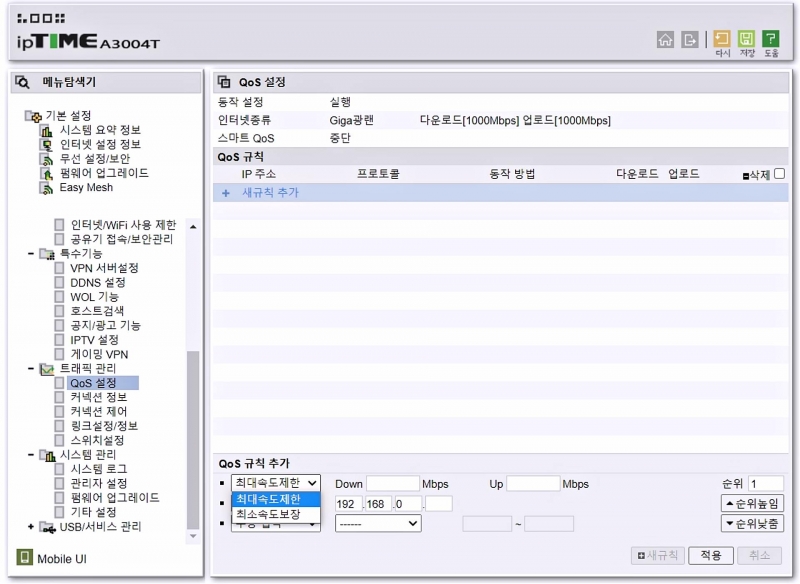
Task: Click the 적용 apply button
Action: point(710,555)
